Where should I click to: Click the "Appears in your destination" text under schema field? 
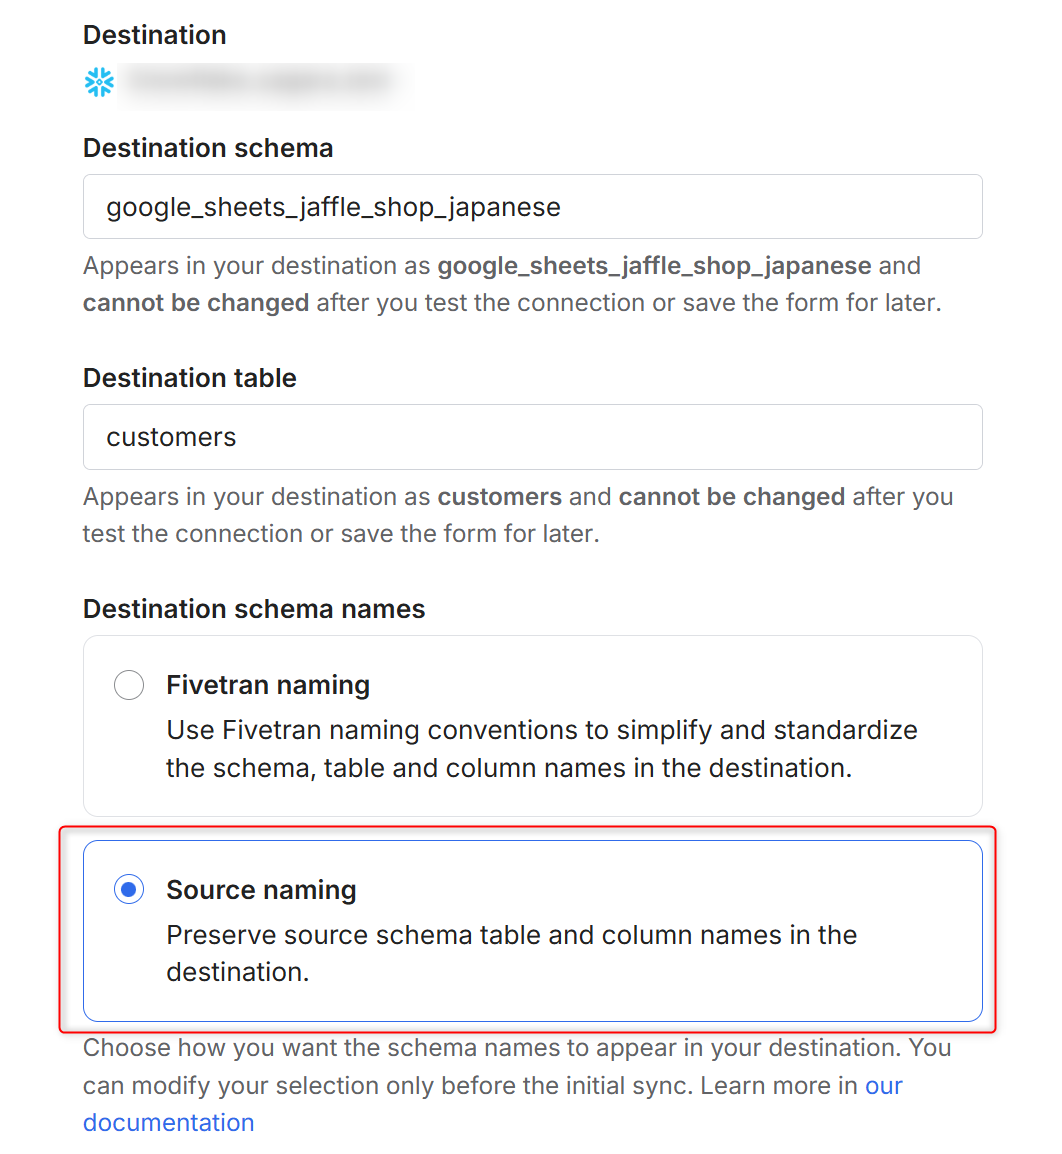click(257, 266)
